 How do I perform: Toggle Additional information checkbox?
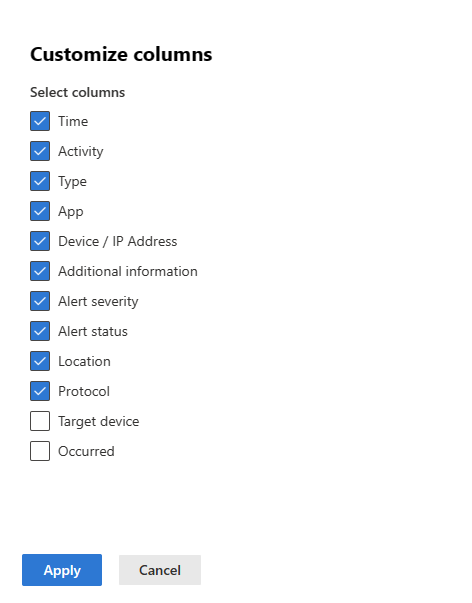pyautogui.click(x=40, y=271)
